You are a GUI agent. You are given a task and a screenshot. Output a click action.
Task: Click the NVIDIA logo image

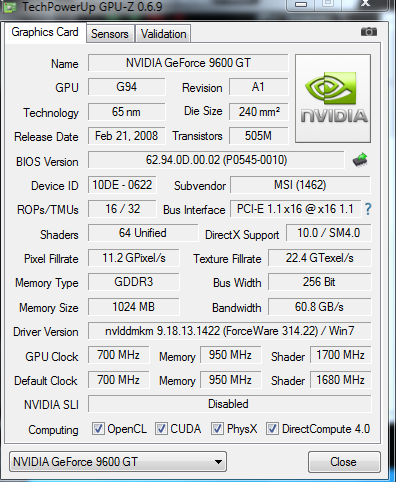[333, 98]
